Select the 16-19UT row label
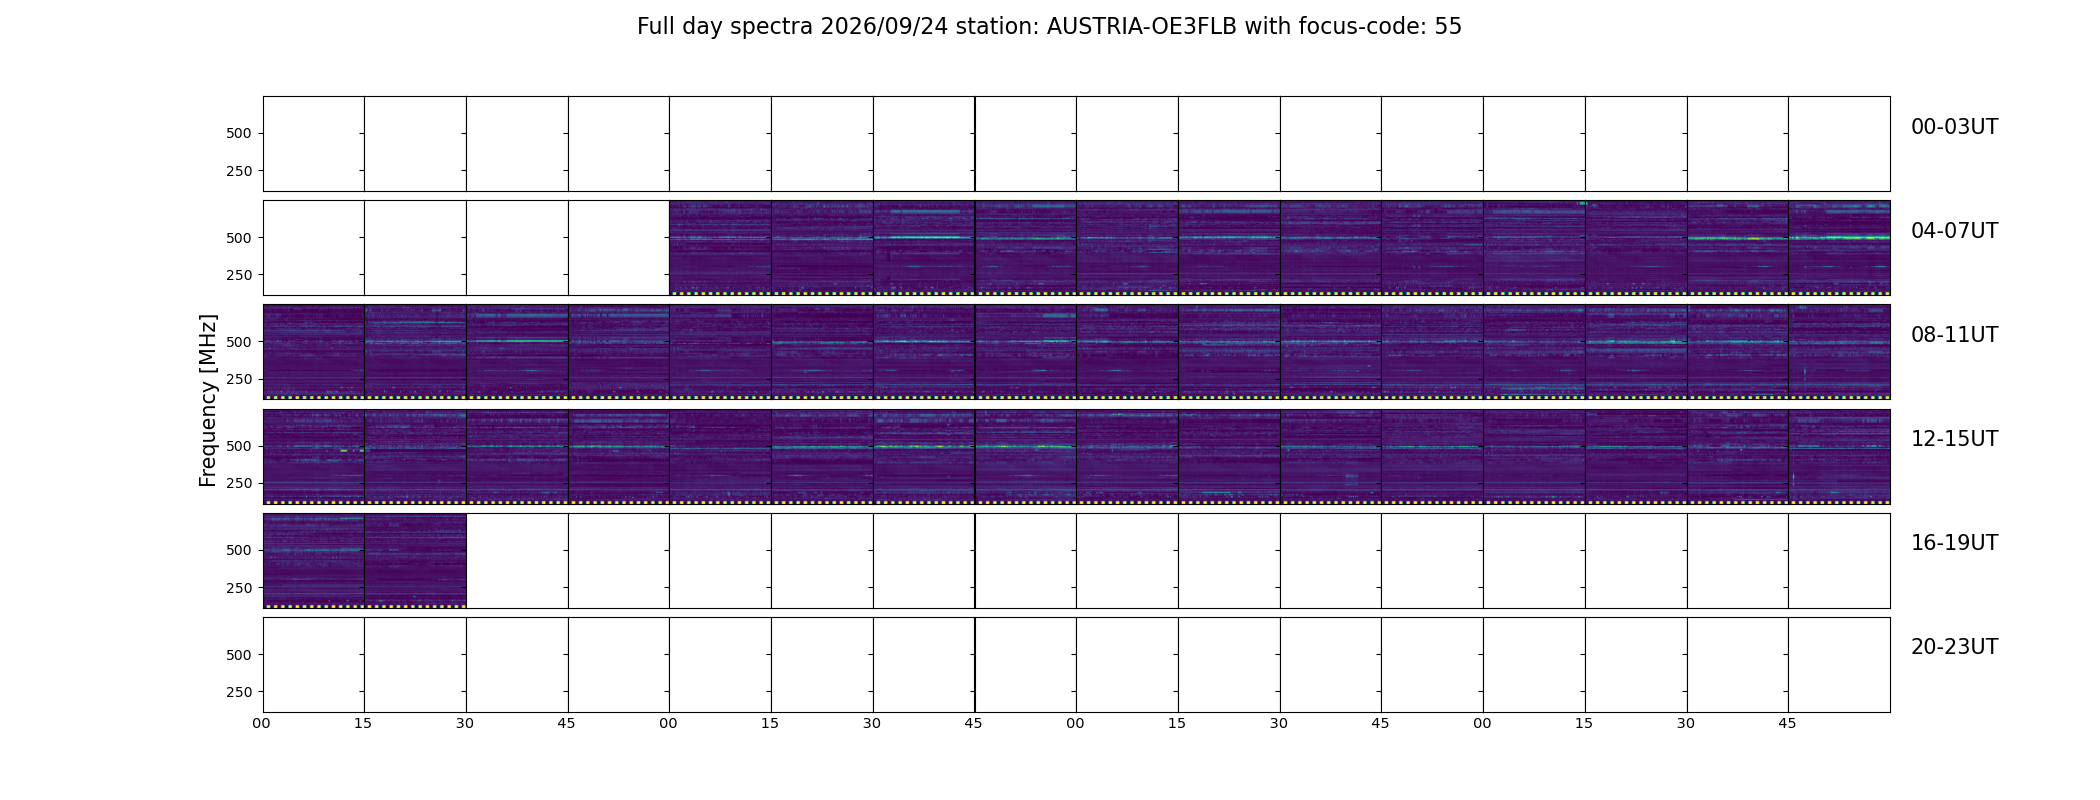The height and width of the screenshot is (800, 2100). [1954, 543]
